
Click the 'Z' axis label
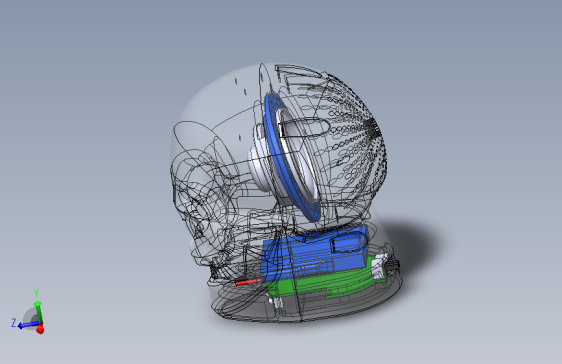click(x=14, y=322)
